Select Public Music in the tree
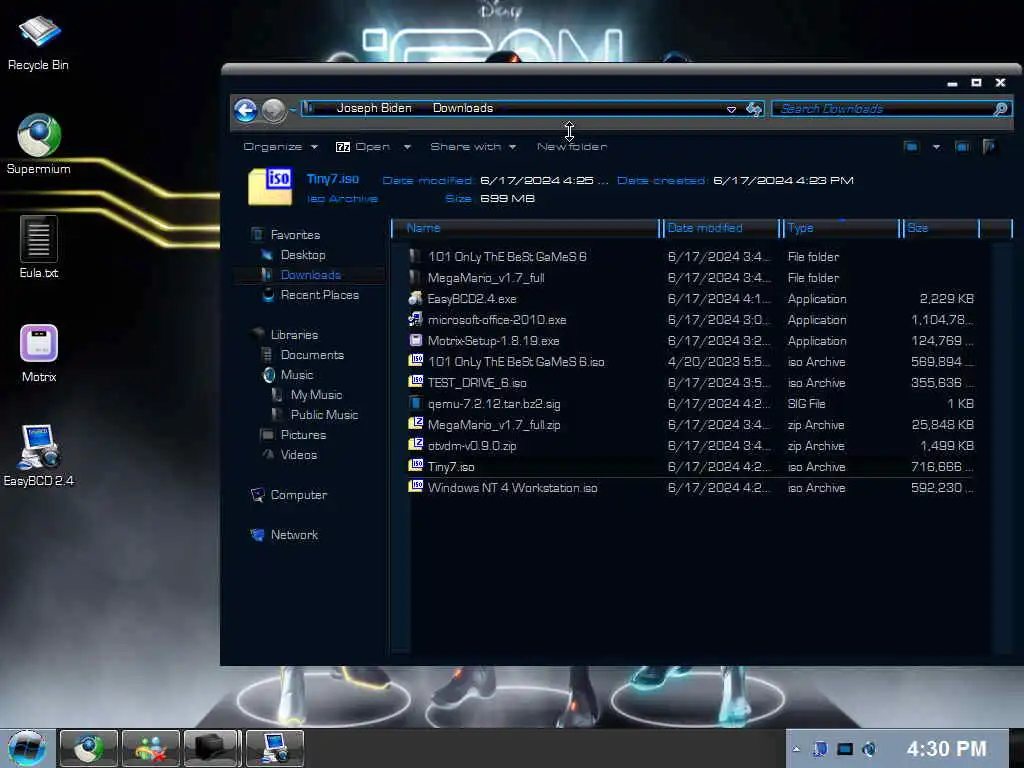Viewport: 1024px width, 768px height. pos(324,415)
